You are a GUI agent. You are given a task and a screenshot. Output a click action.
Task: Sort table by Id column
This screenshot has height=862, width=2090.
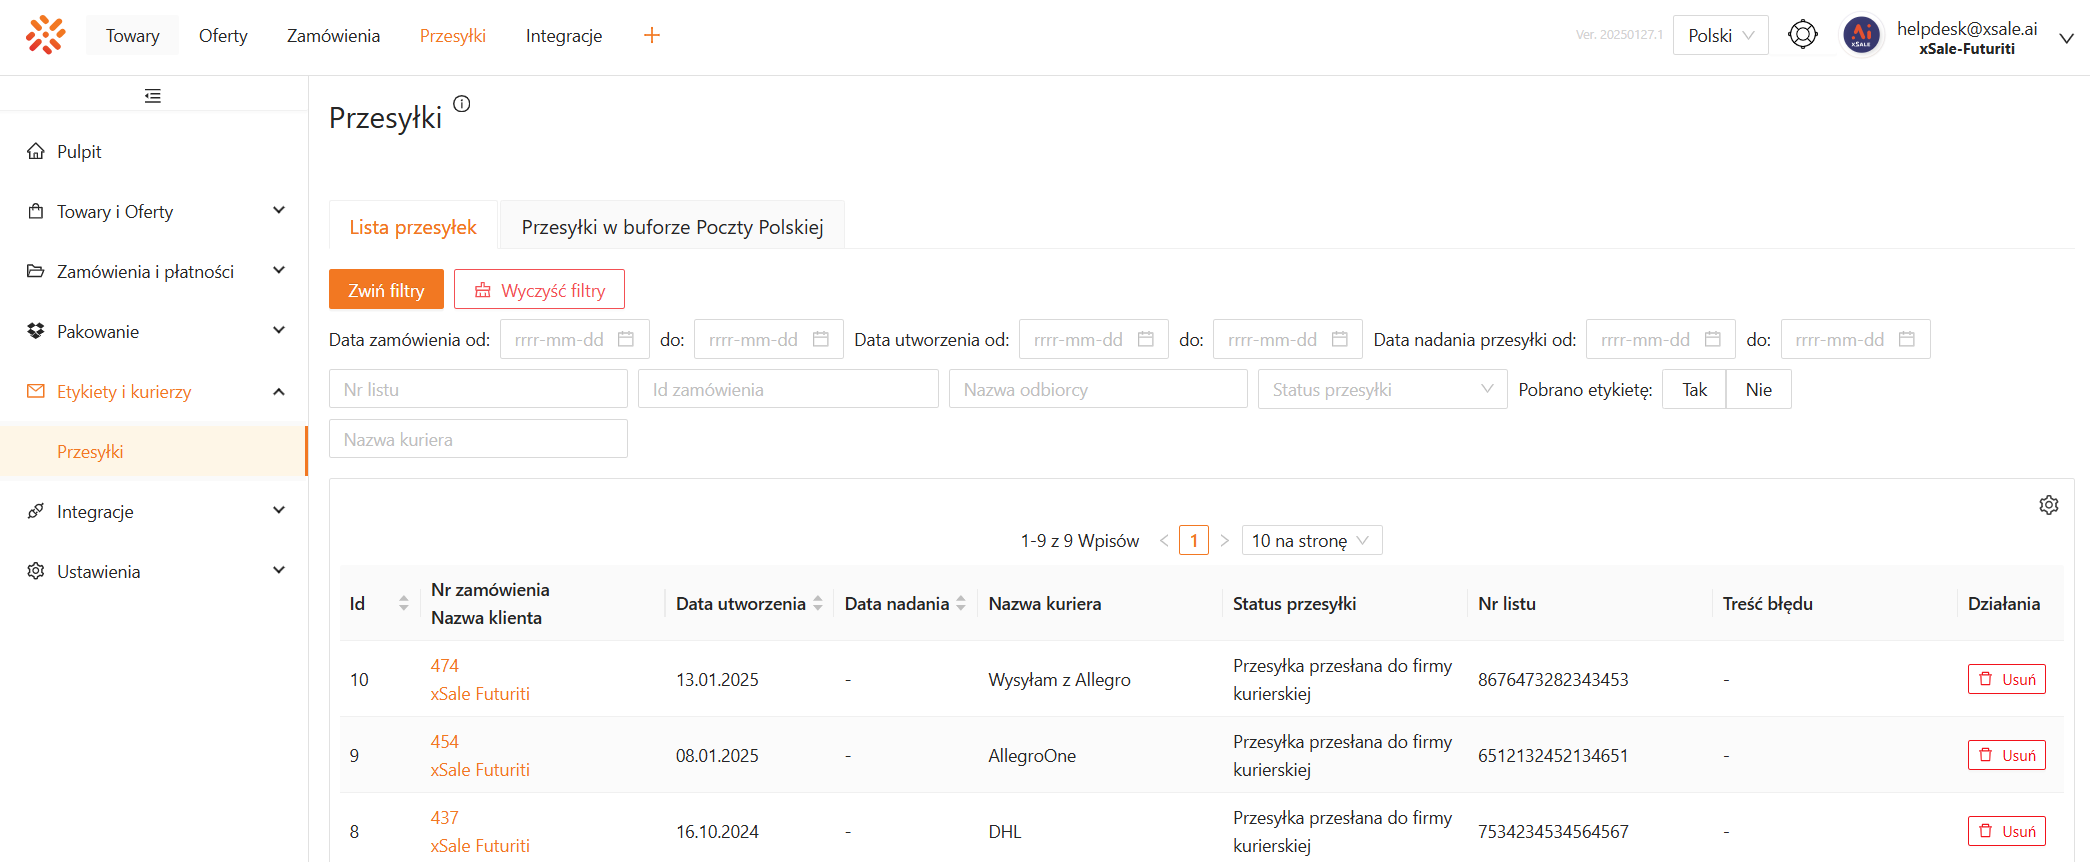pyautogui.click(x=403, y=603)
